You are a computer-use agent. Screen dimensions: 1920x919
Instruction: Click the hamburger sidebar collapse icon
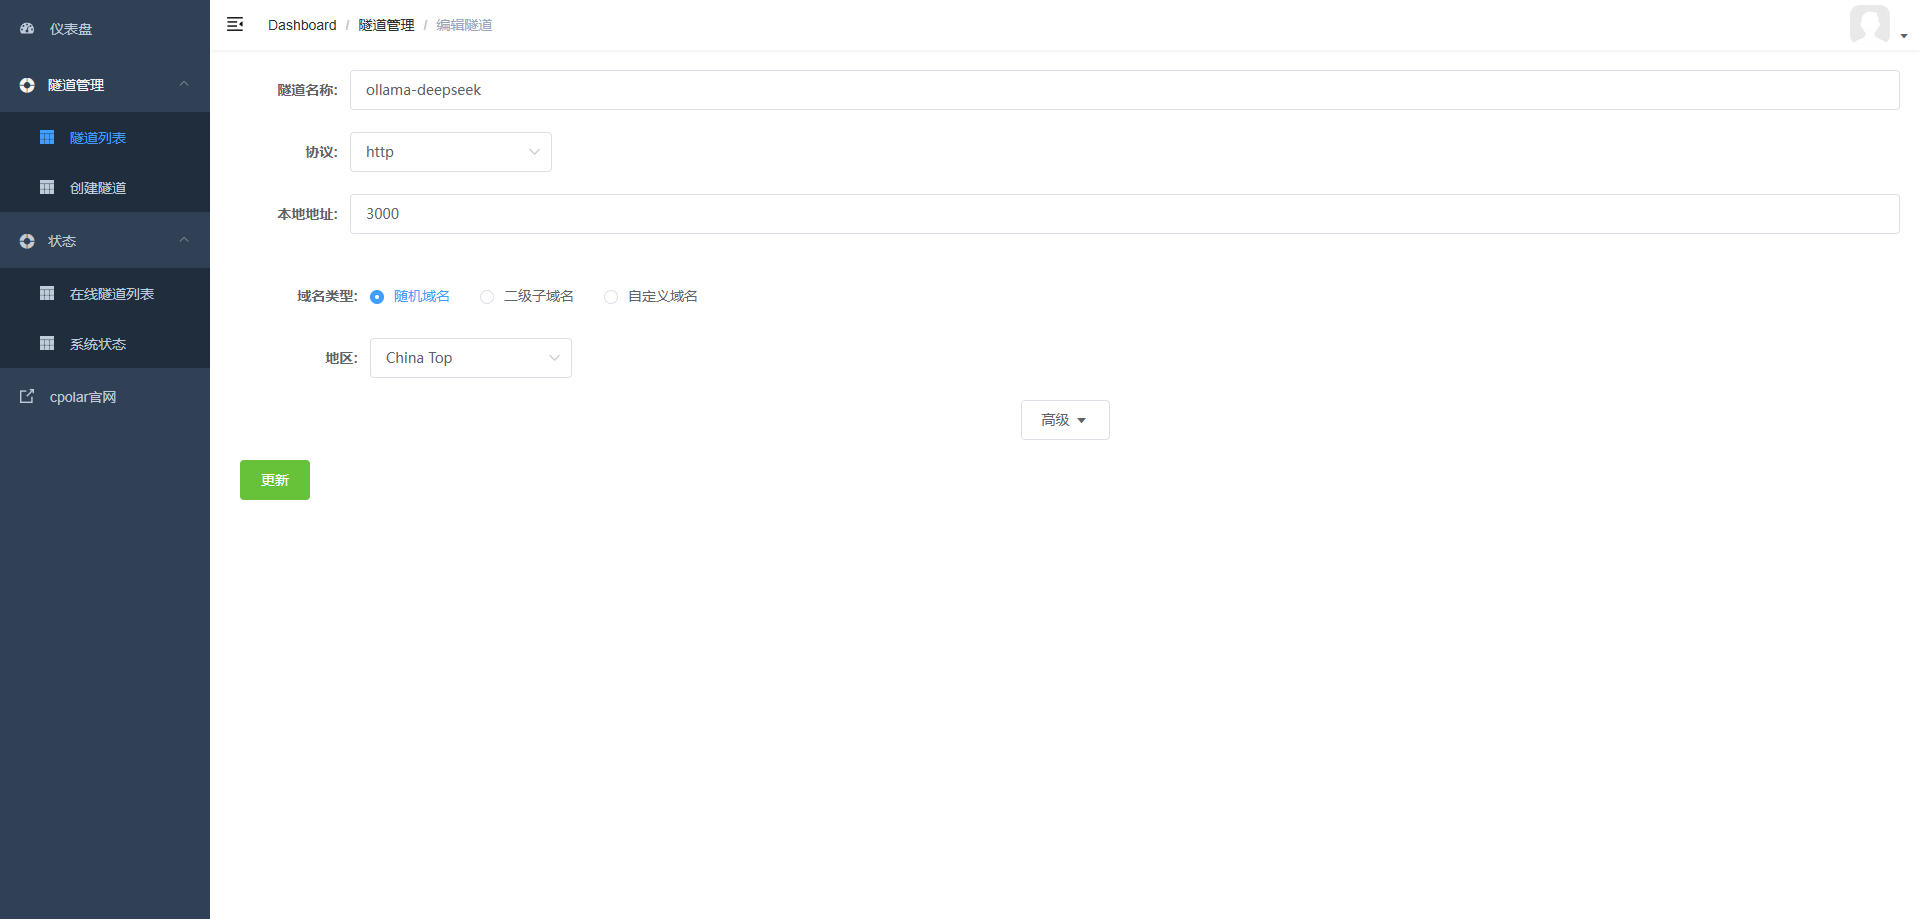point(235,24)
